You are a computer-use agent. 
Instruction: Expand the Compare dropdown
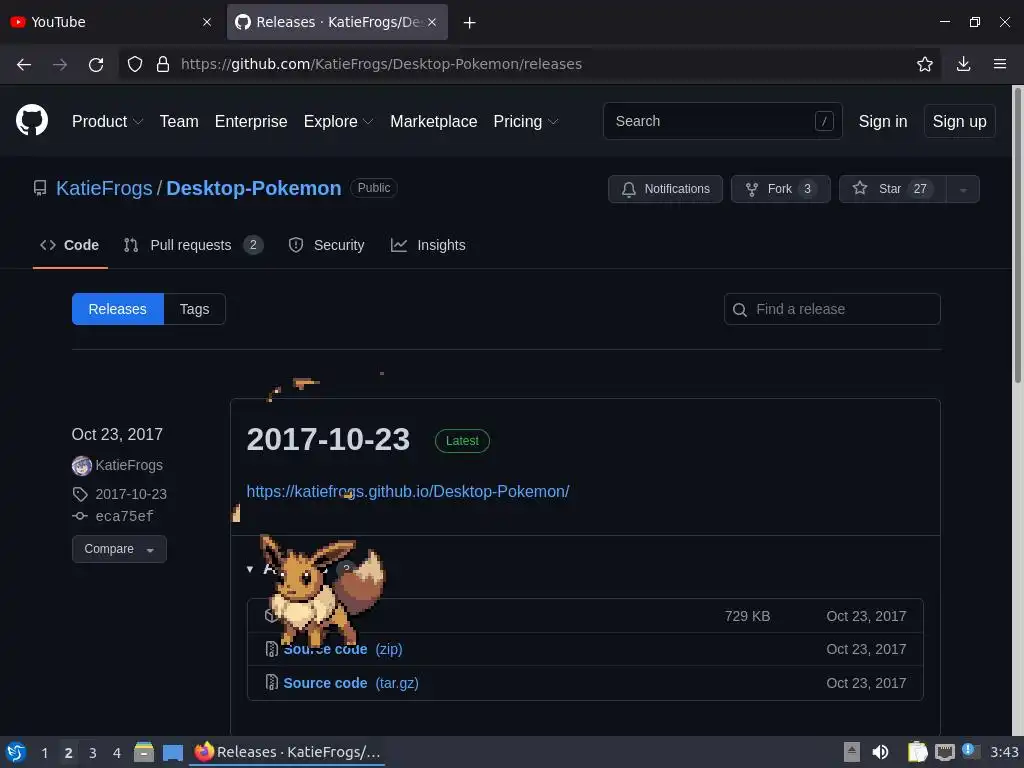(119, 549)
